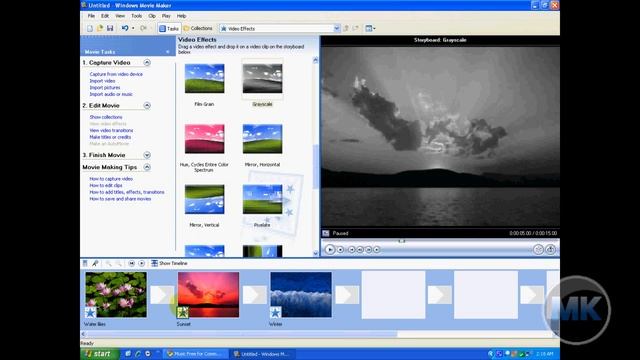
Task: Click the effect star on Water lilies clip
Action: coord(90,313)
